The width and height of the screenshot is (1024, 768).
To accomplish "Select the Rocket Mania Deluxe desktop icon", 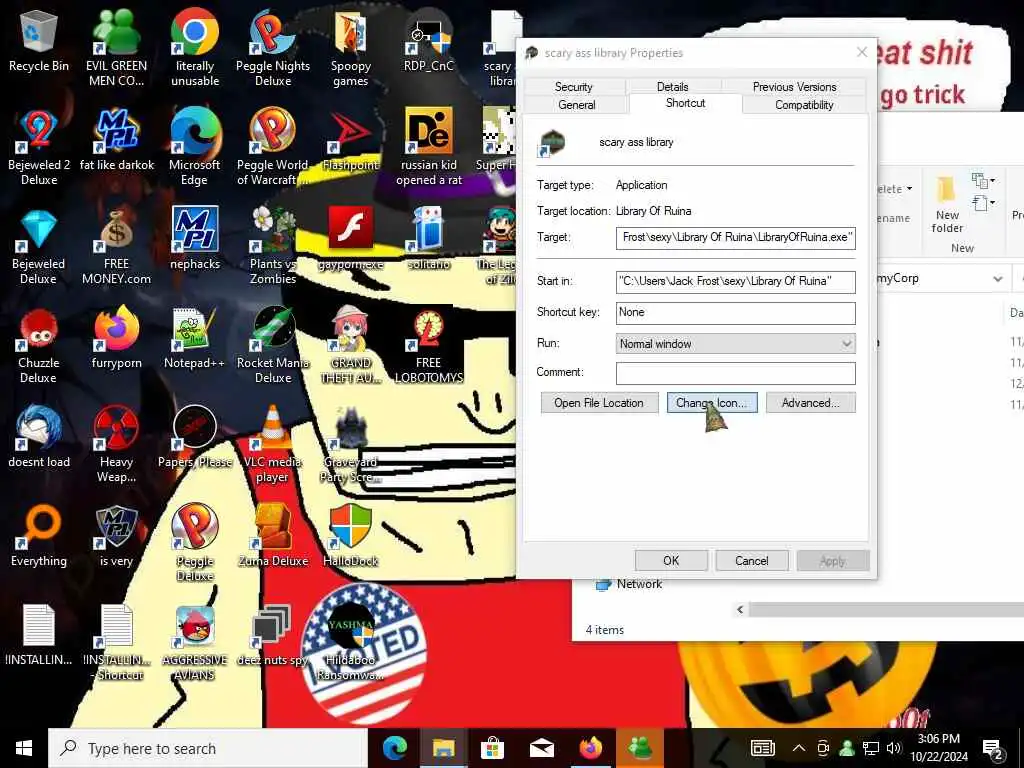I will tap(273, 346).
